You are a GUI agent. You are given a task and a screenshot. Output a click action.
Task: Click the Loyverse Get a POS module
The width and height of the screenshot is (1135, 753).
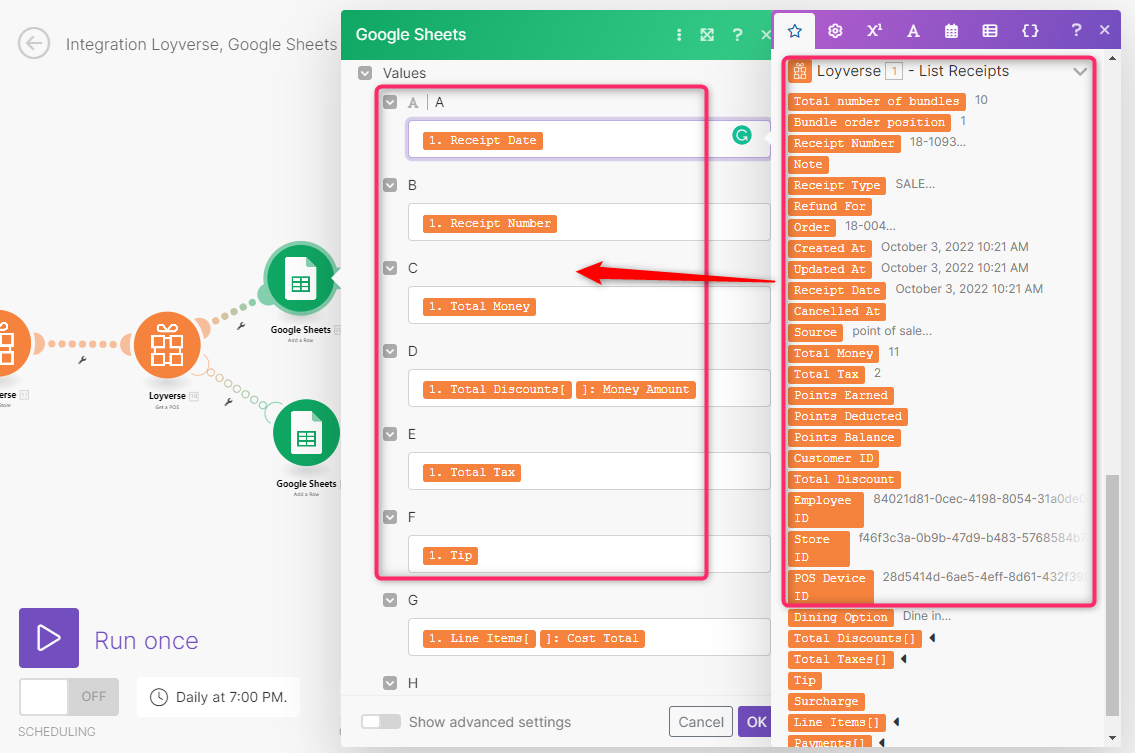coord(167,346)
